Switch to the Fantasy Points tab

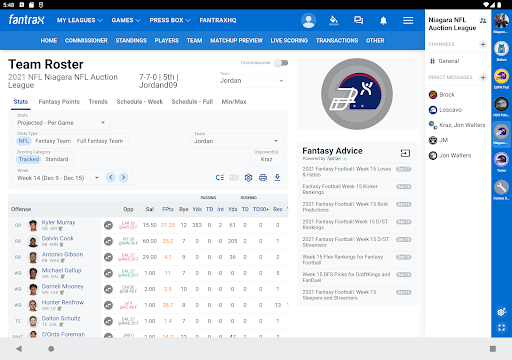[59, 102]
